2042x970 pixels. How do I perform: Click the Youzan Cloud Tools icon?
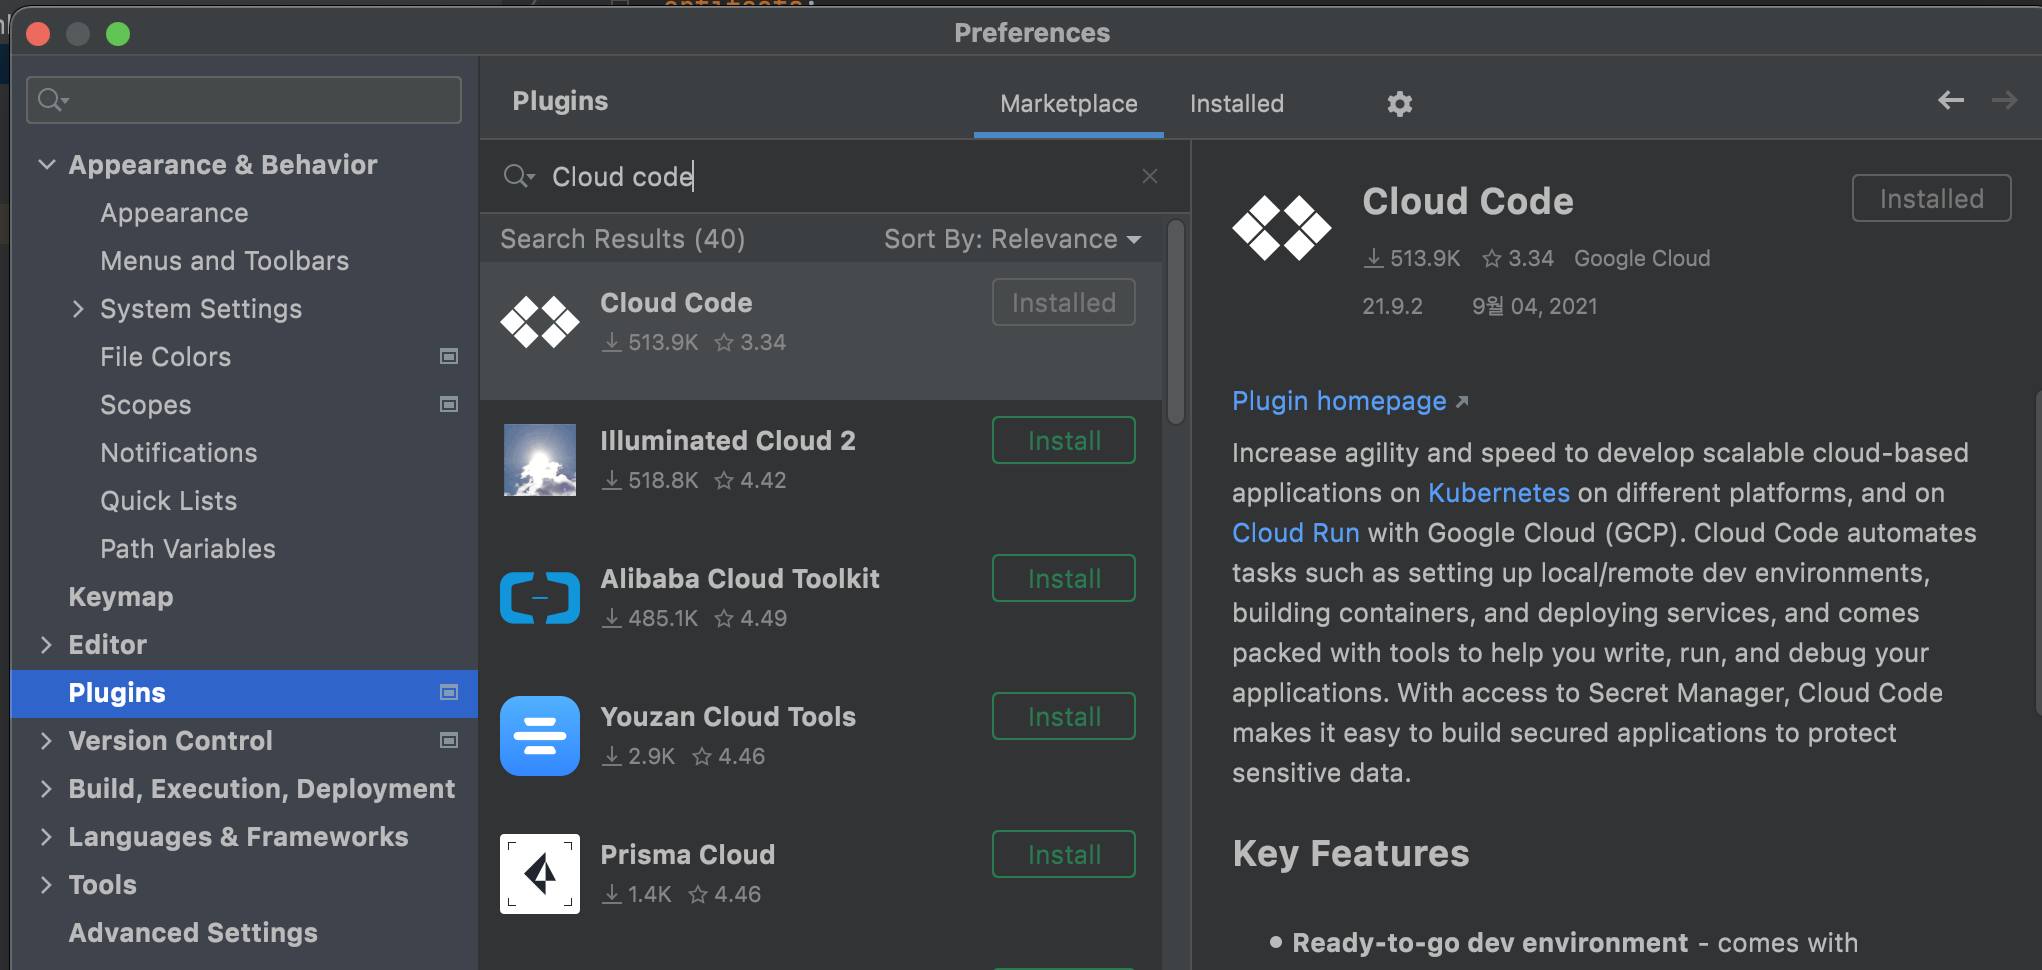540,736
